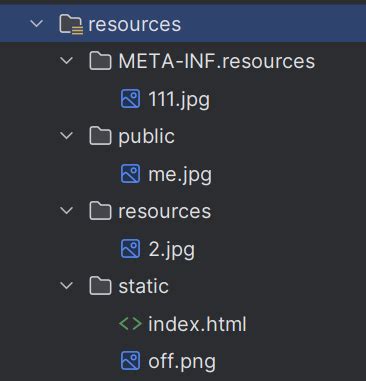Select the index.html file name
The image size is (366, 381).
click(x=197, y=324)
